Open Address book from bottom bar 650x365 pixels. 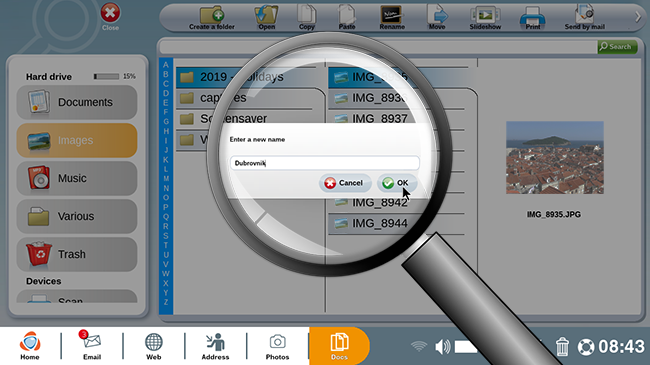tap(215, 346)
